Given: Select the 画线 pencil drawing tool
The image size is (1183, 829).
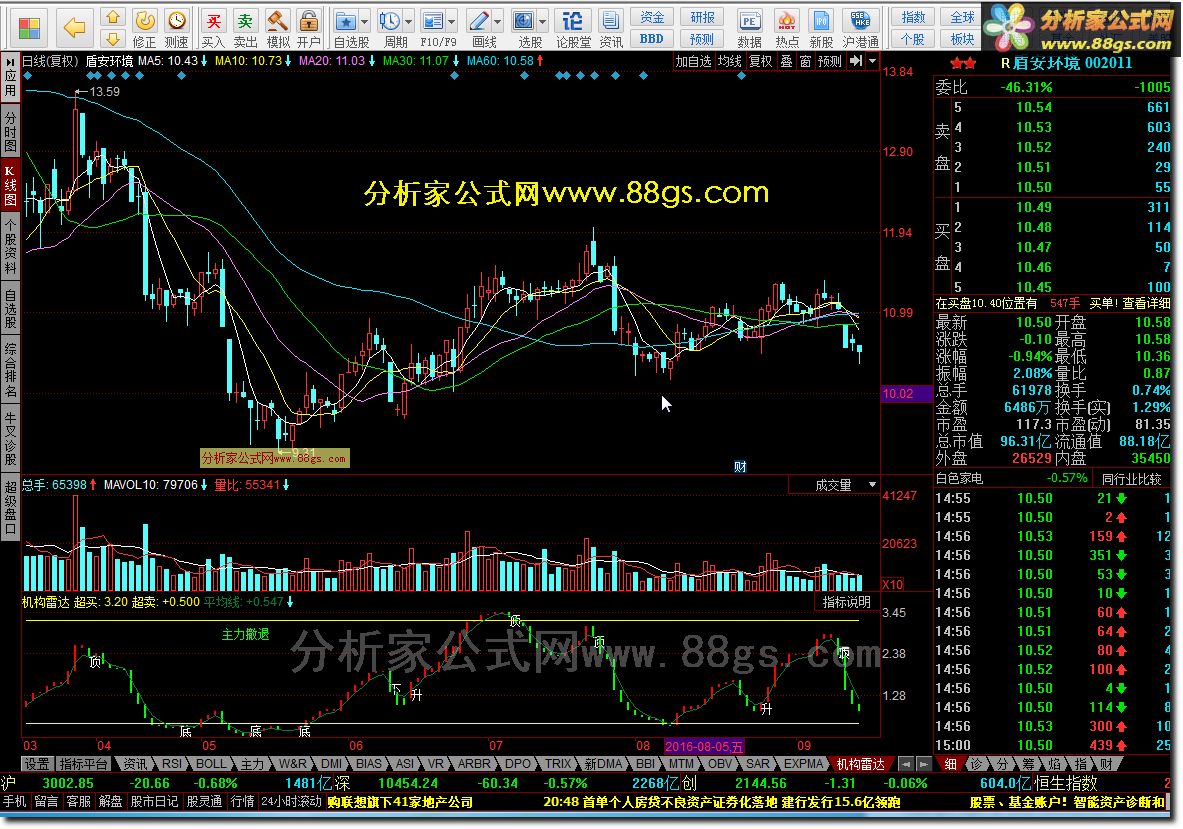Looking at the screenshot, I should 478,20.
